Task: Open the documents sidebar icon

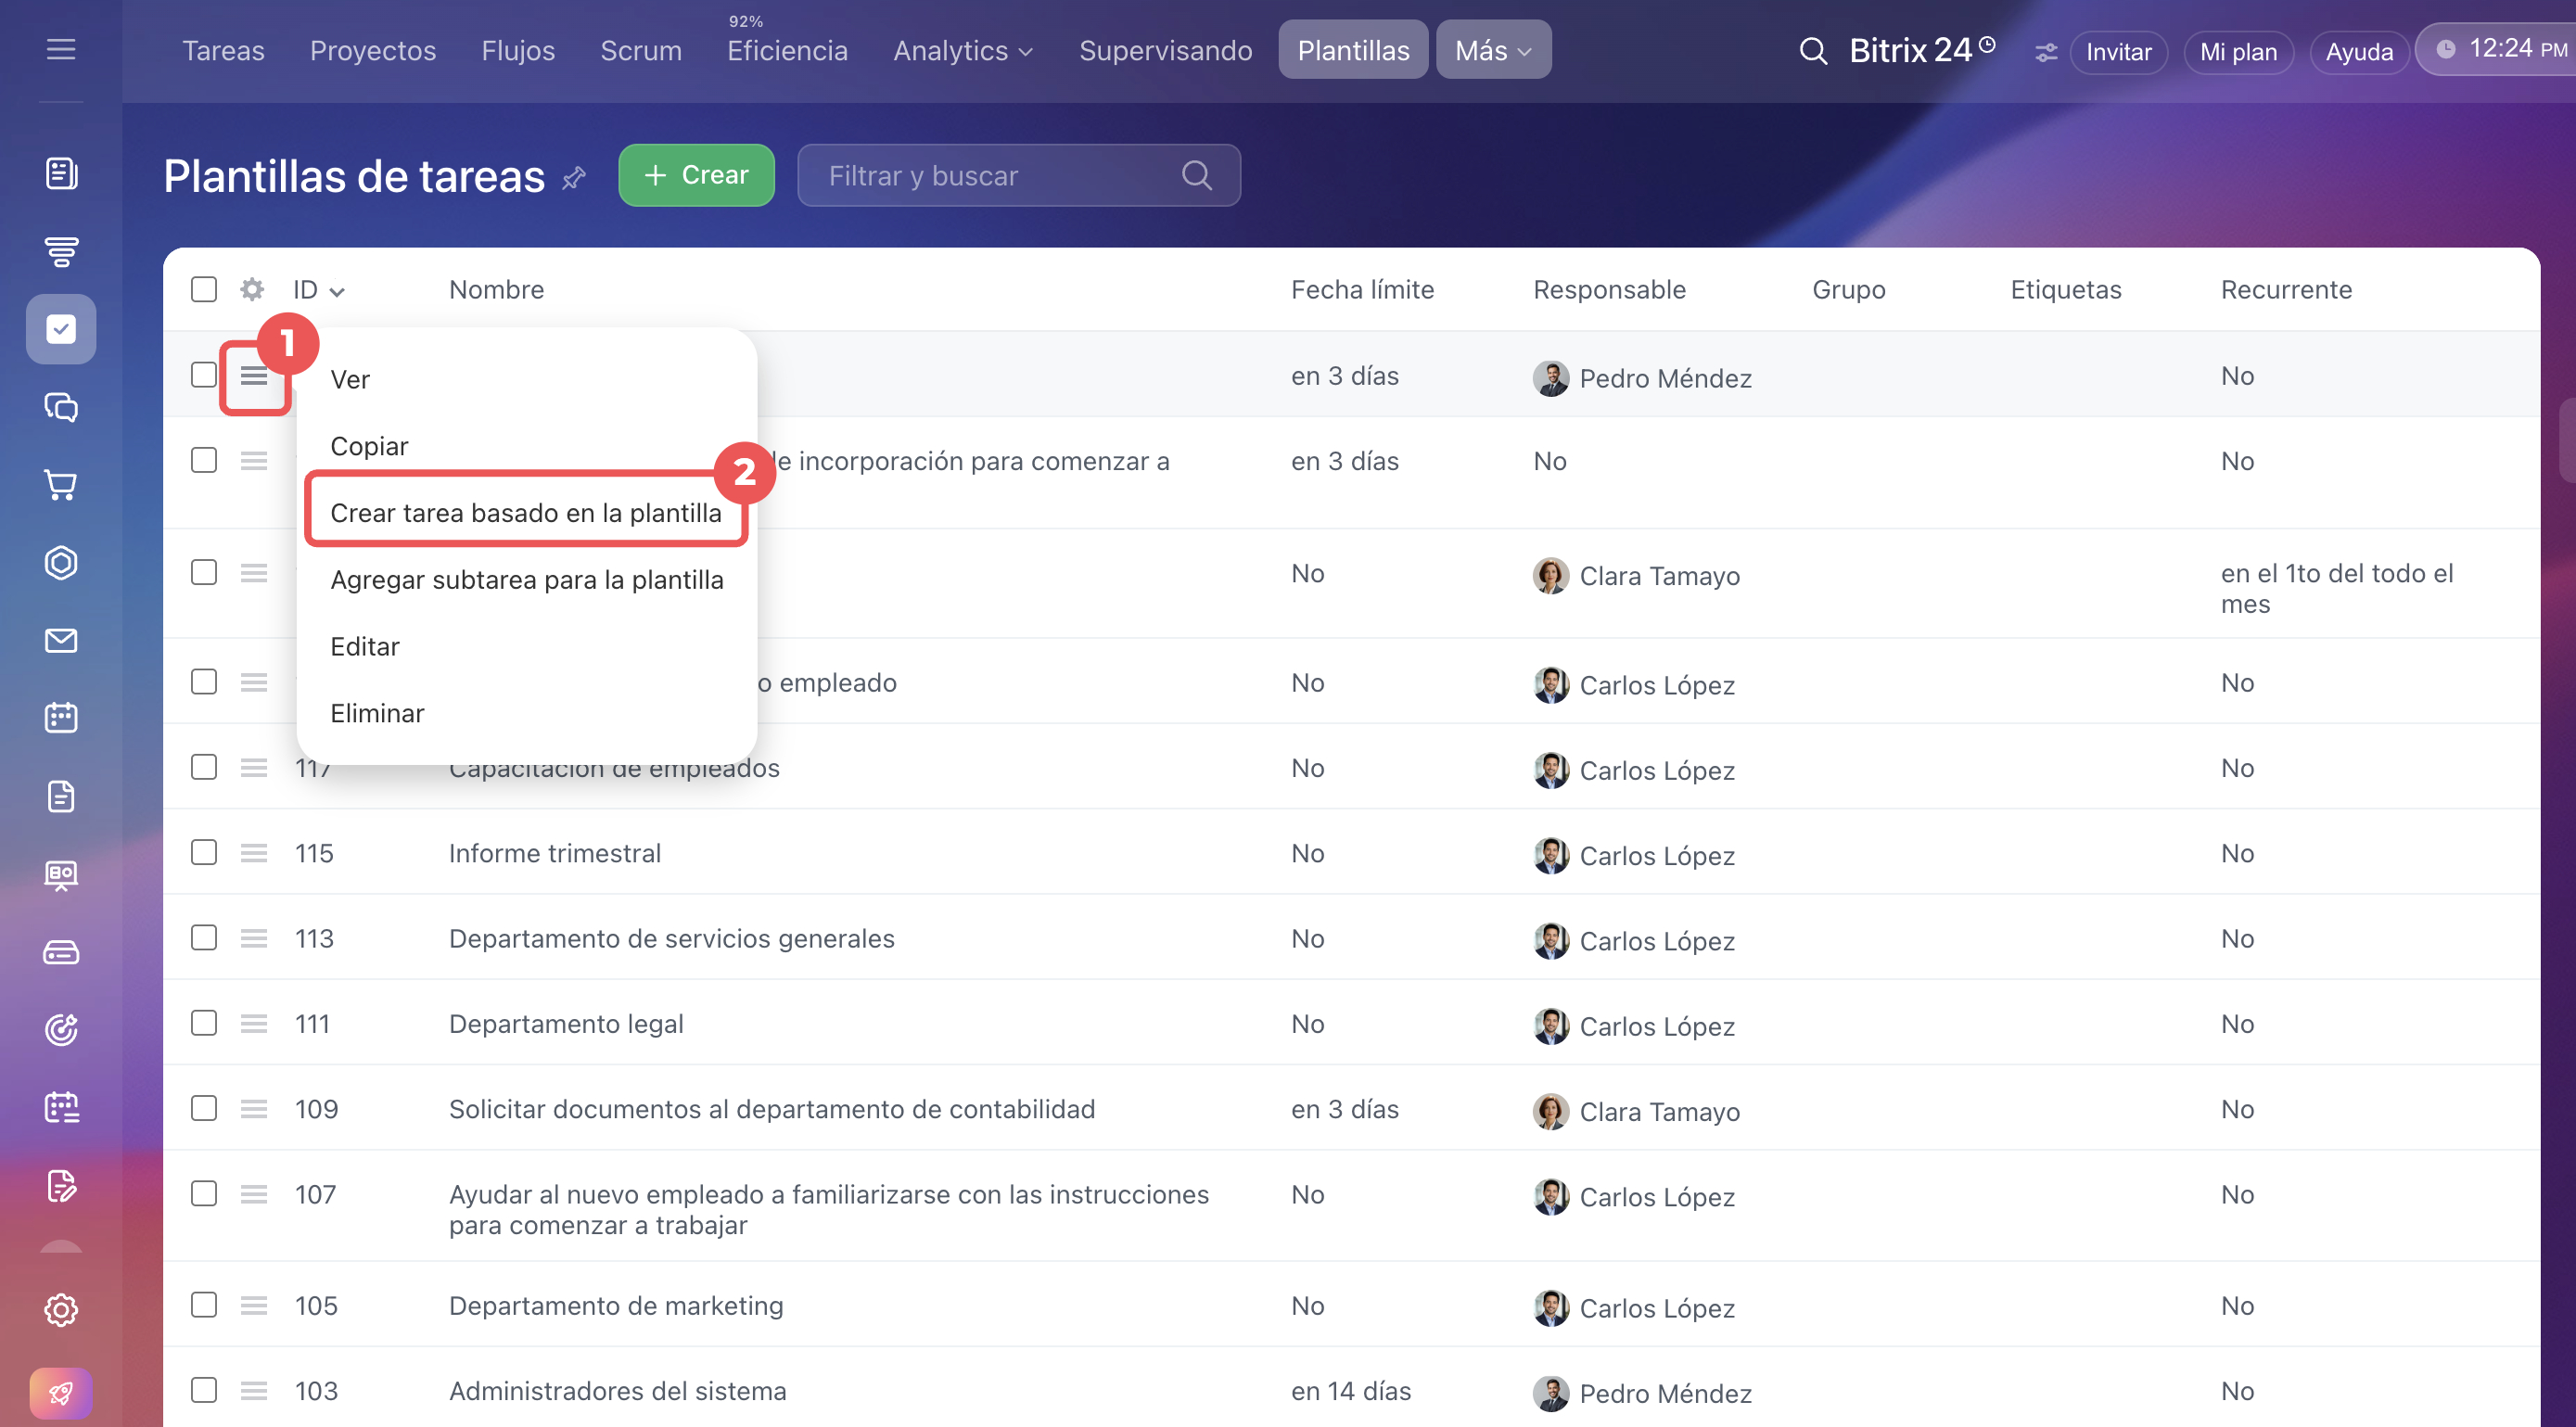Action: click(x=61, y=796)
